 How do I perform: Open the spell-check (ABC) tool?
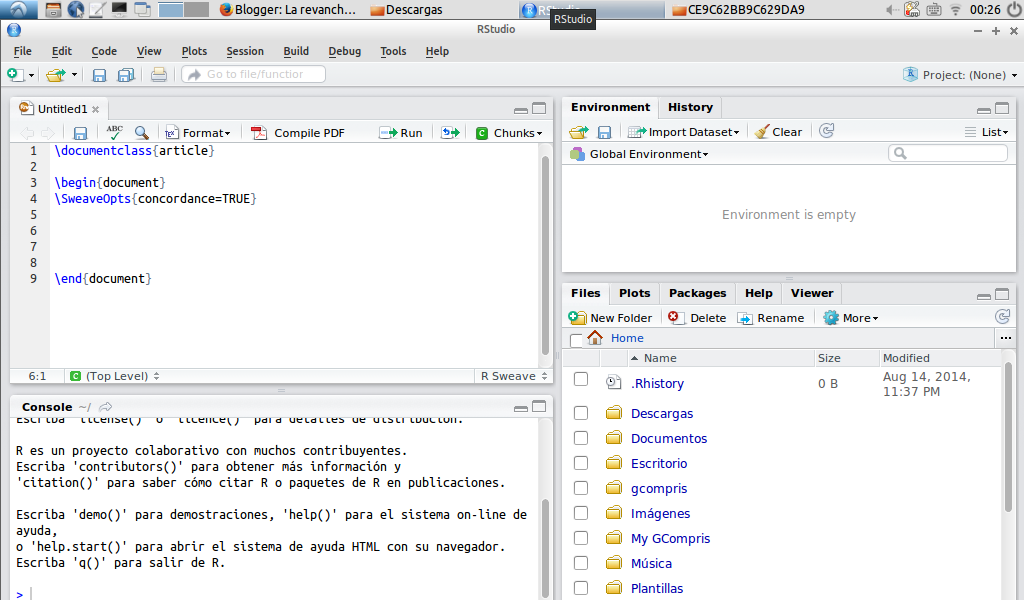point(113,131)
